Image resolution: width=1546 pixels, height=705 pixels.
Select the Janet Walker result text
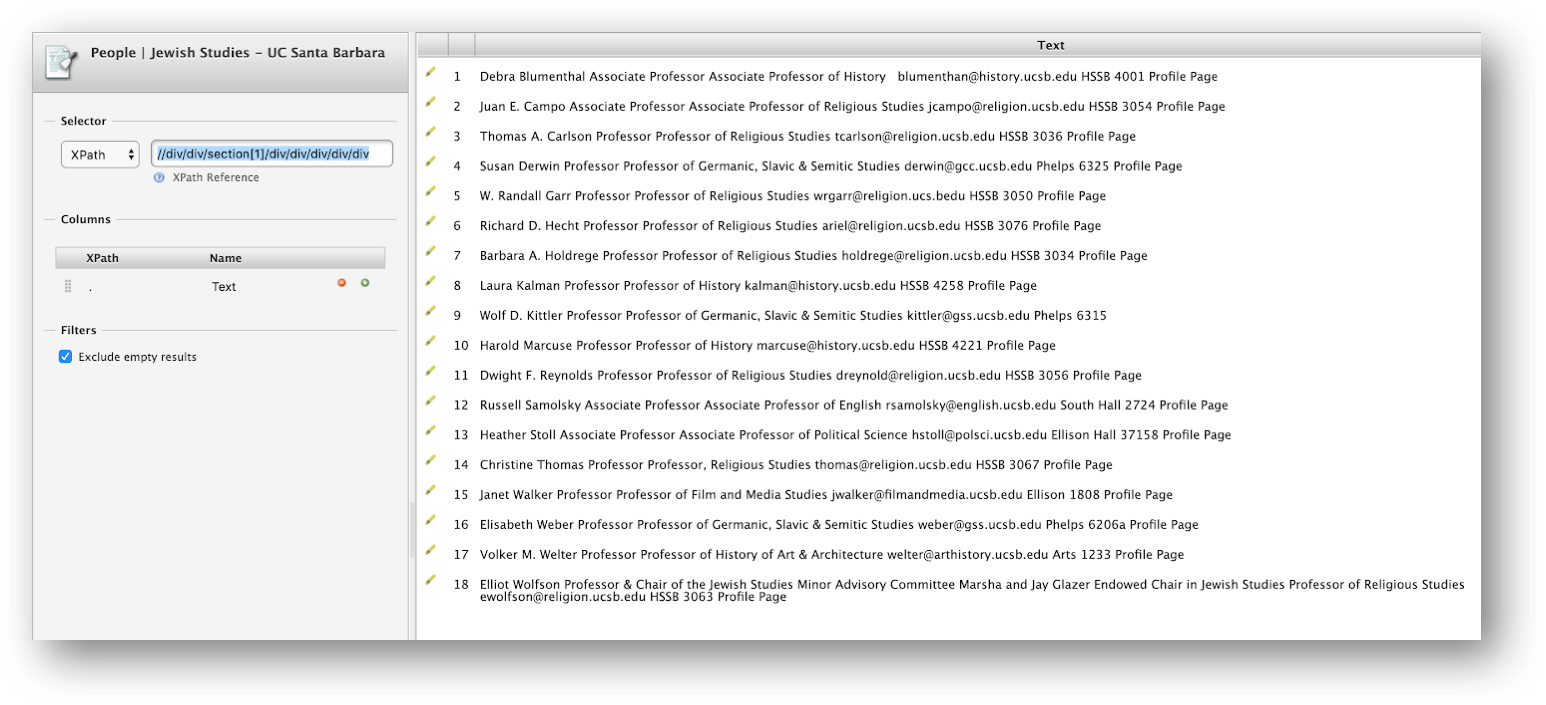(x=826, y=495)
